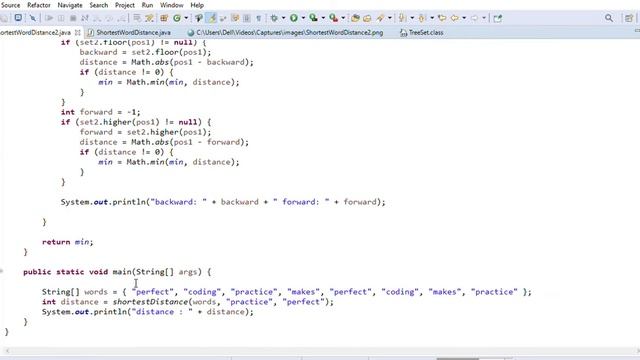Open the Run menu
The width and height of the screenshot is (640, 360).
pyautogui.click(x=147, y=5)
